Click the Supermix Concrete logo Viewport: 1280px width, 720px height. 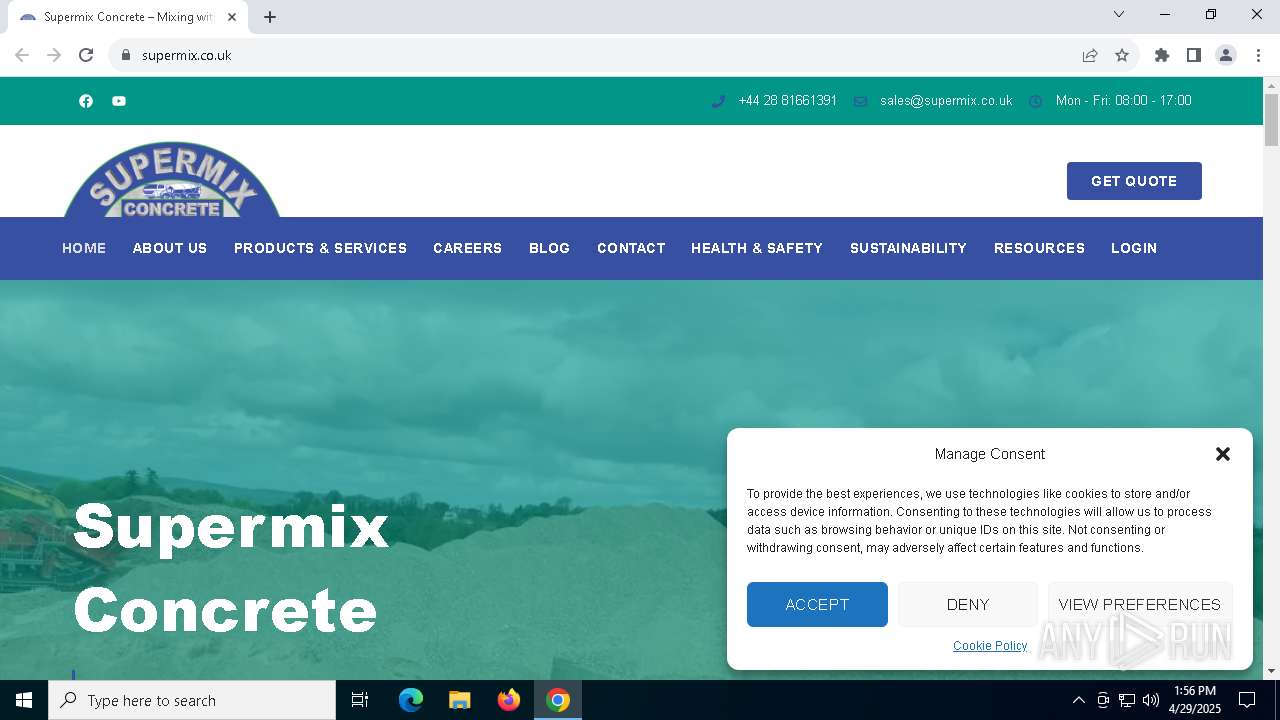click(172, 180)
